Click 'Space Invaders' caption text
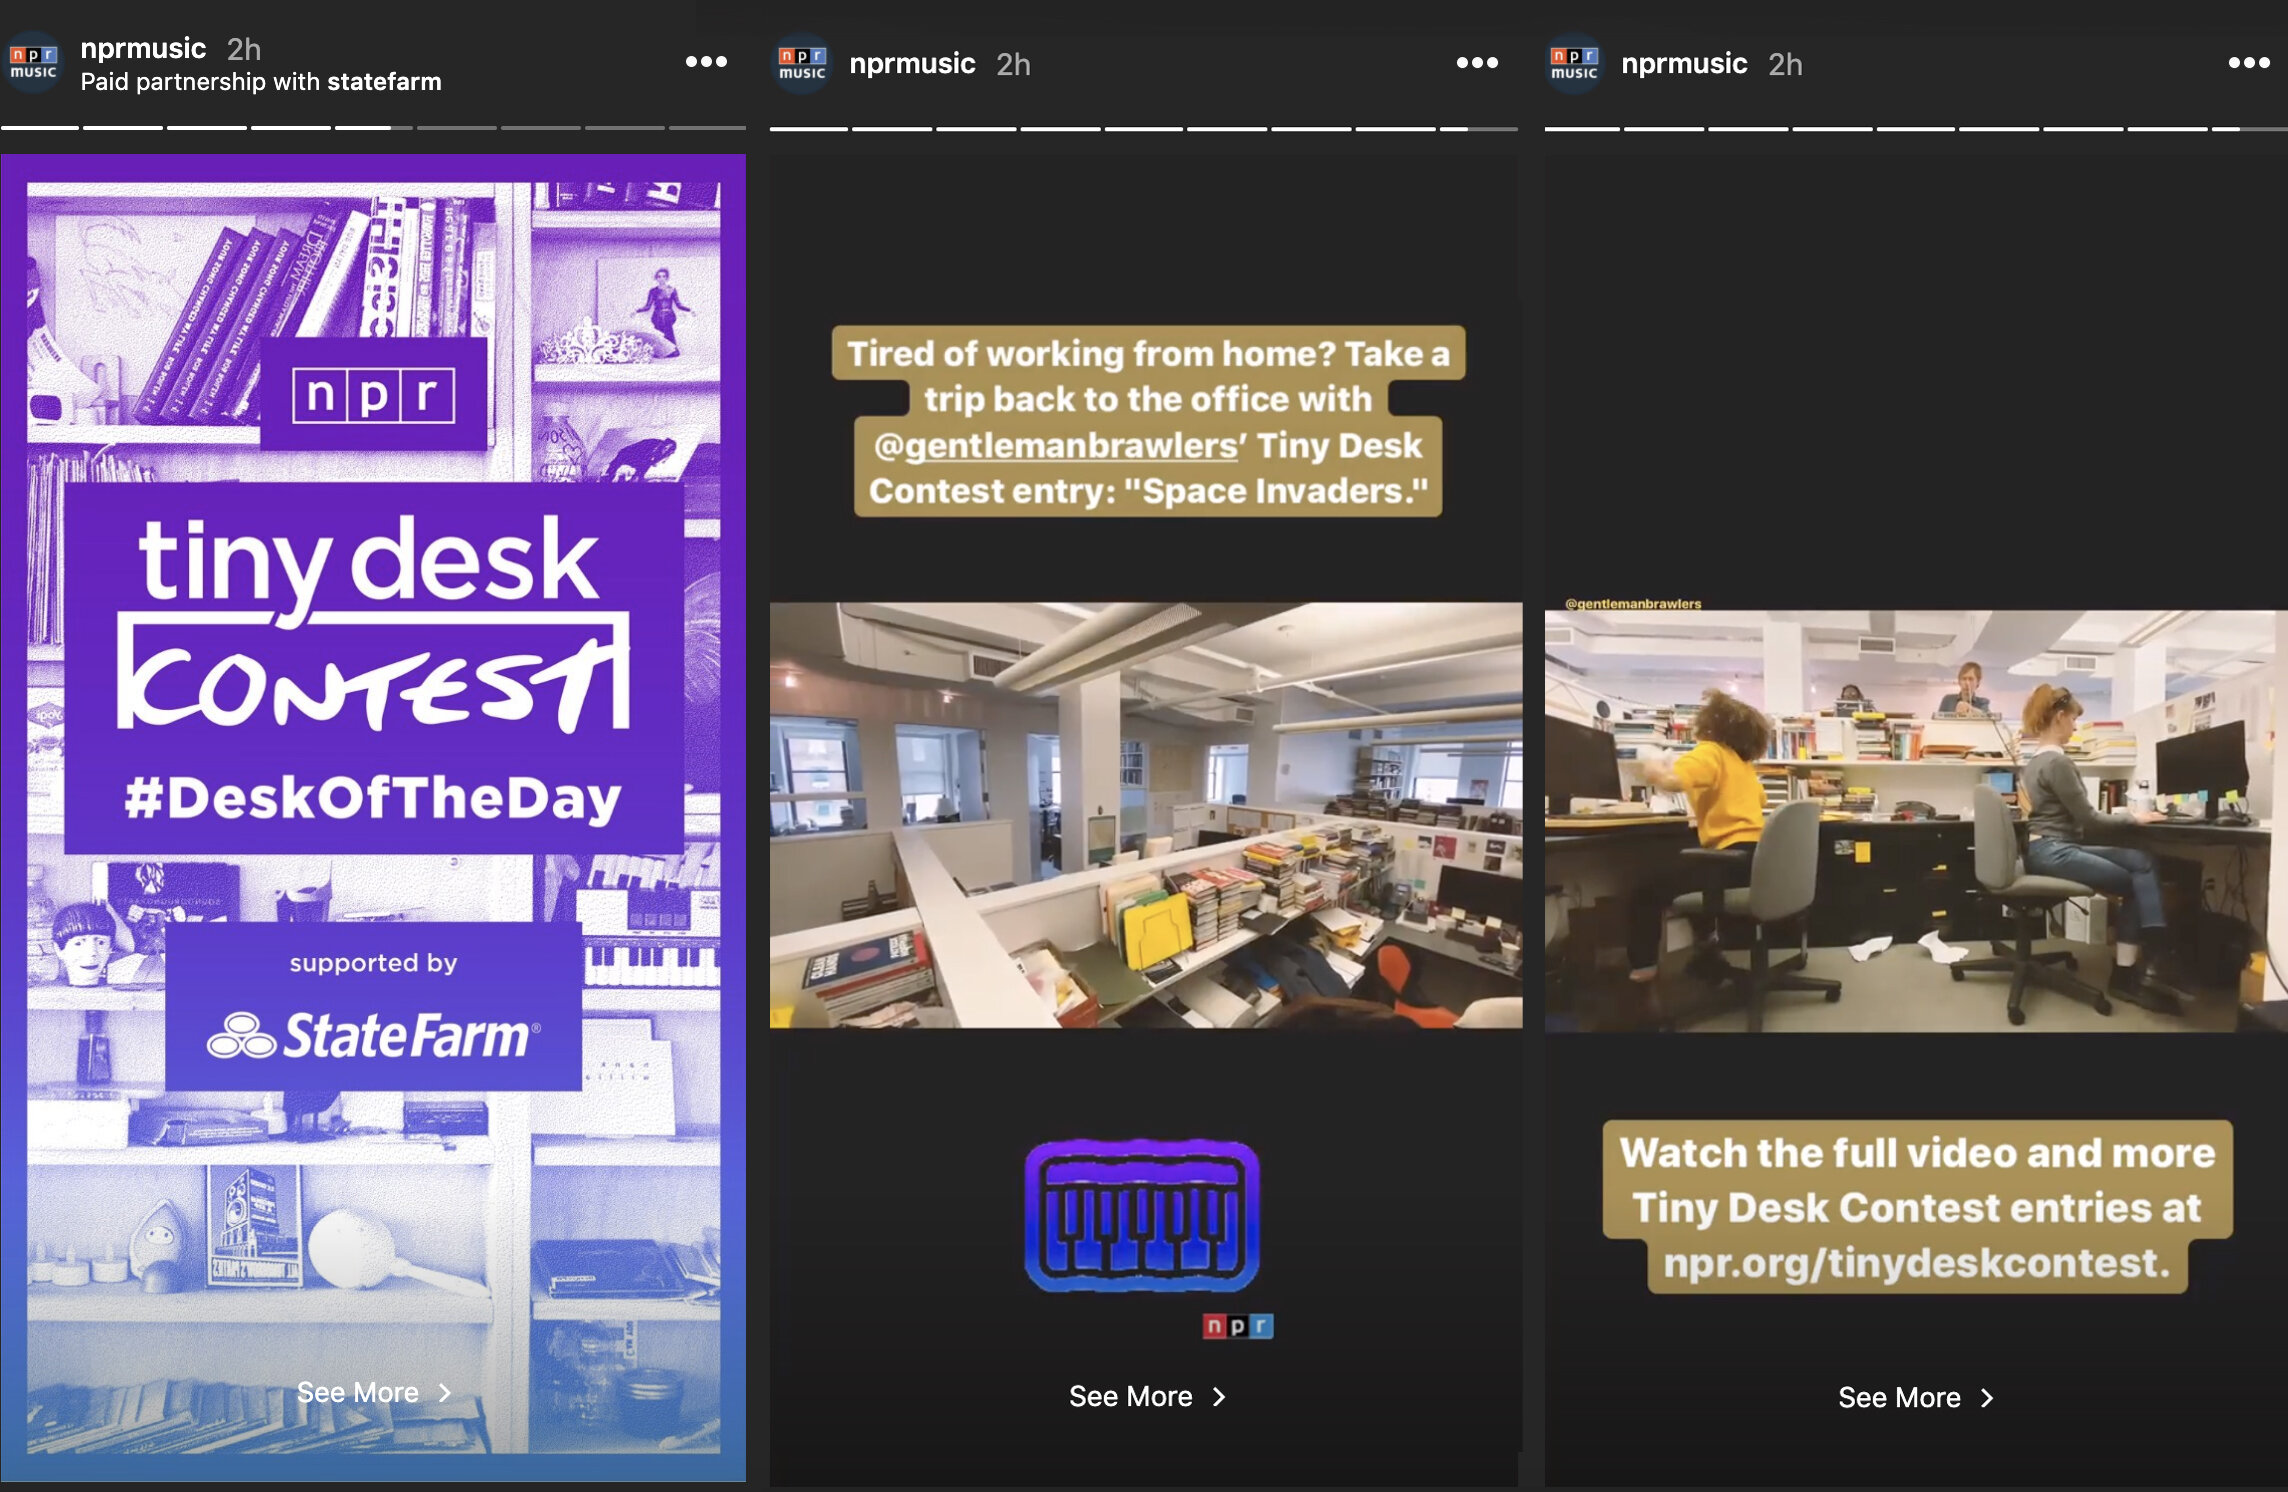 click(1276, 491)
